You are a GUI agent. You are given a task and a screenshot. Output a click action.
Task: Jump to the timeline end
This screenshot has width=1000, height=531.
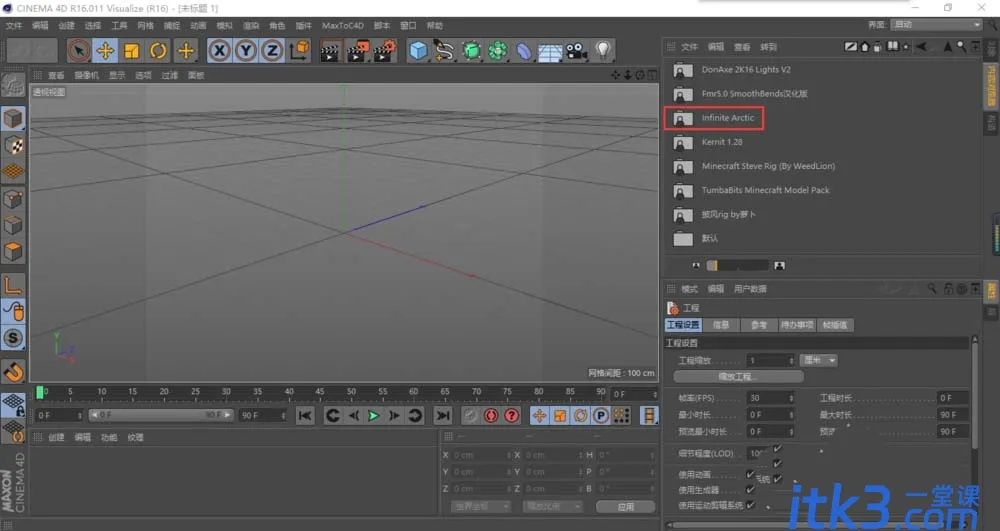tap(443, 416)
